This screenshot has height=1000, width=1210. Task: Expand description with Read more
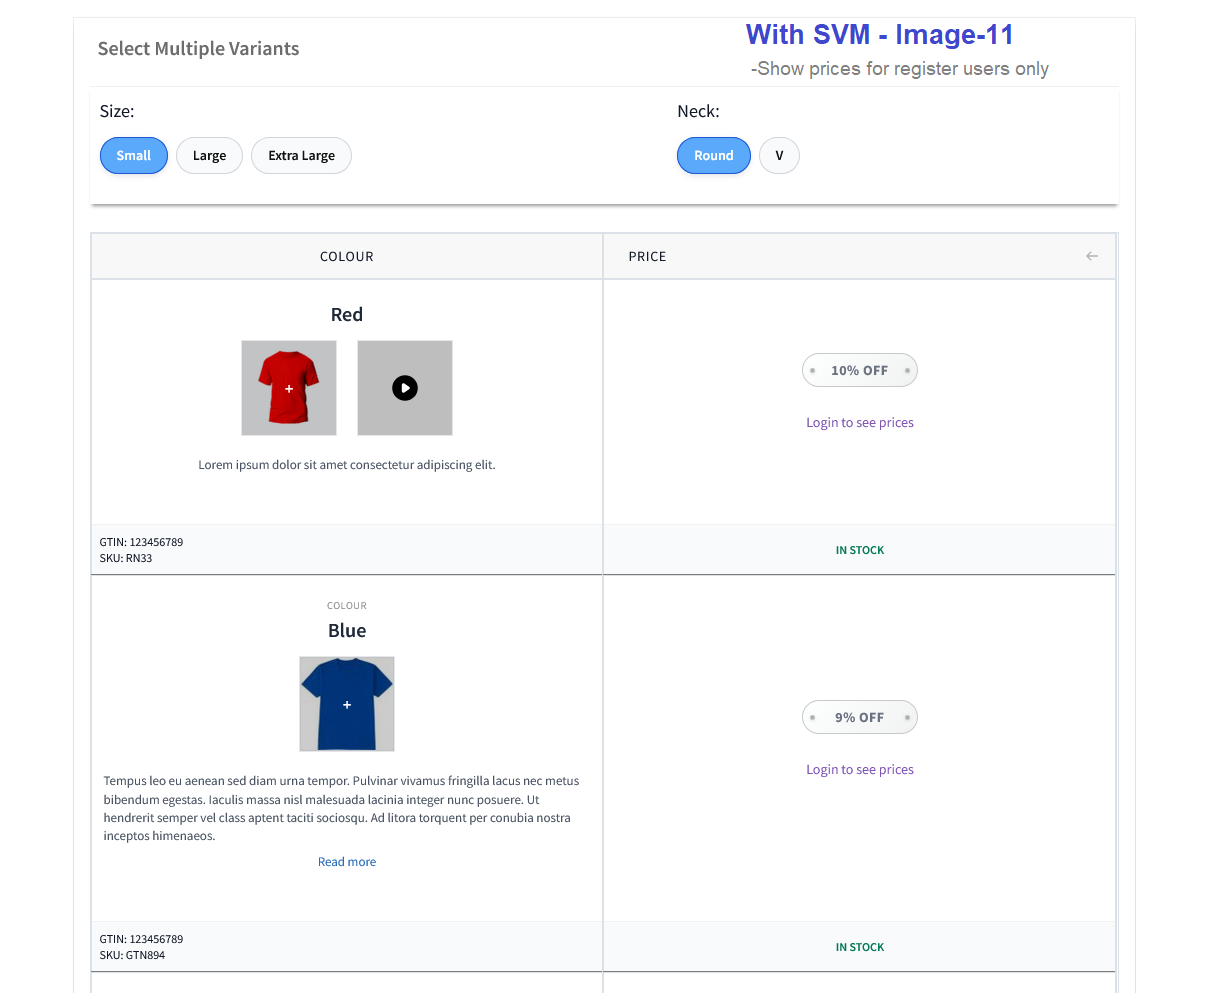pos(347,862)
